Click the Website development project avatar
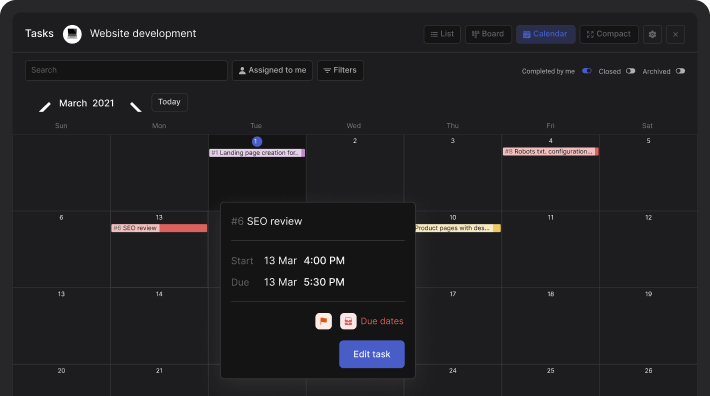This screenshot has height=396, width=710. point(72,34)
